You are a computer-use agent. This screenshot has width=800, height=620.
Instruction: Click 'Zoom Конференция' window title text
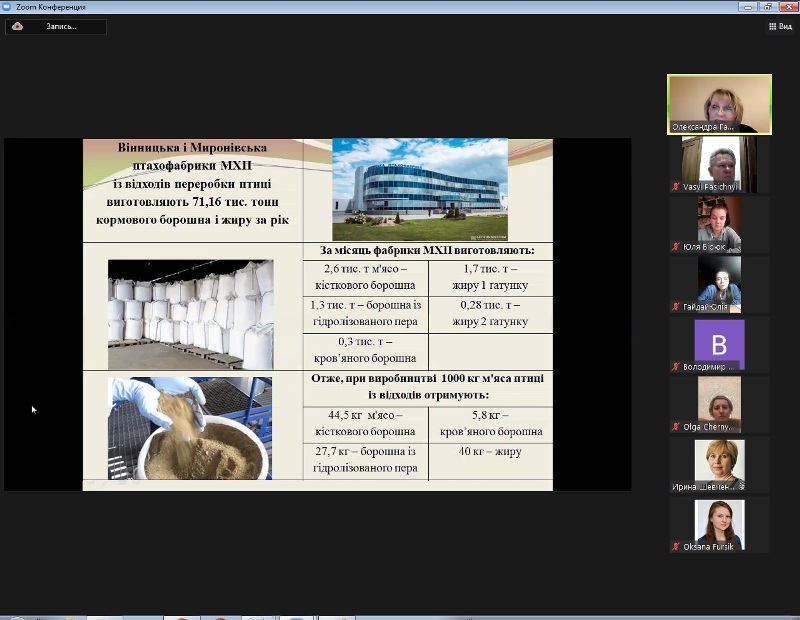[x=51, y=7]
